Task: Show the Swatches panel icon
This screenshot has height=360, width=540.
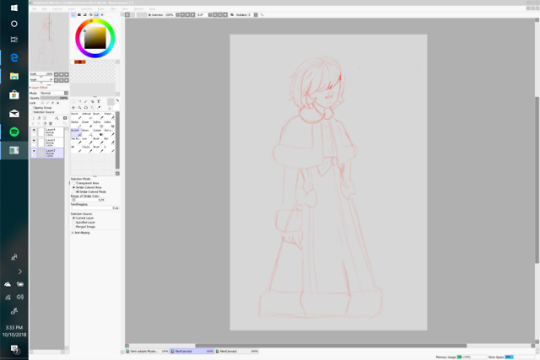Action: (96, 15)
